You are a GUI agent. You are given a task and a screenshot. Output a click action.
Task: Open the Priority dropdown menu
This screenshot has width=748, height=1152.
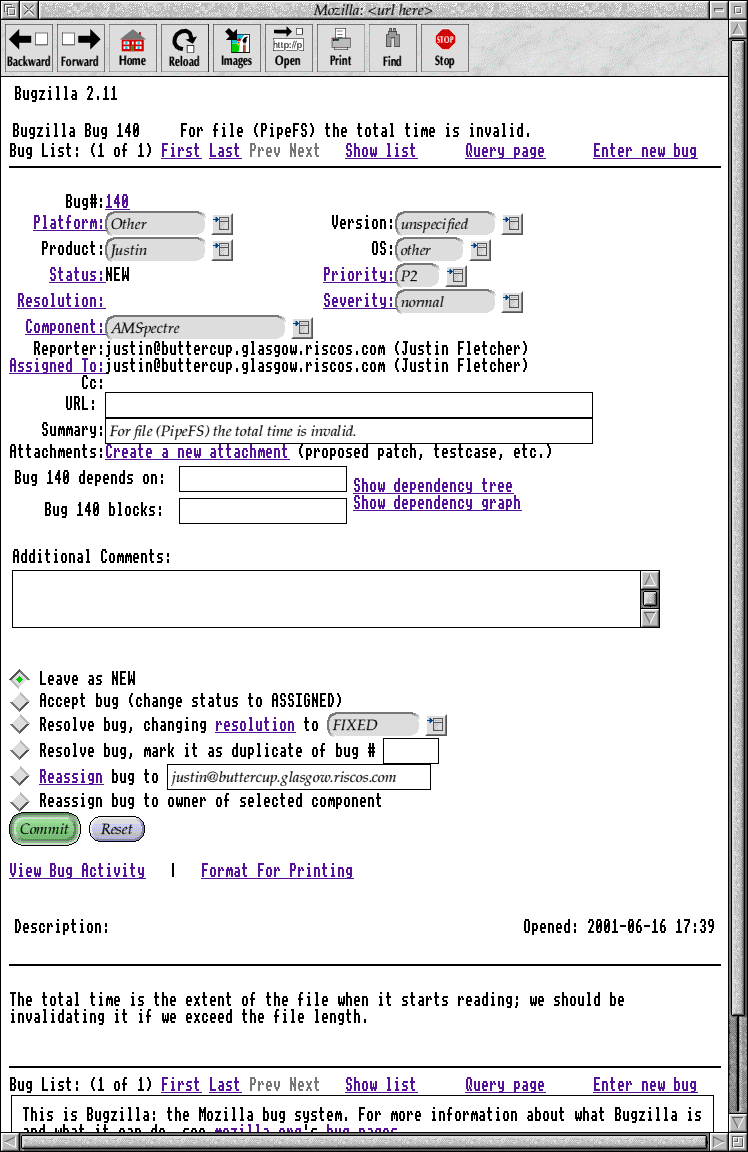click(x=456, y=275)
